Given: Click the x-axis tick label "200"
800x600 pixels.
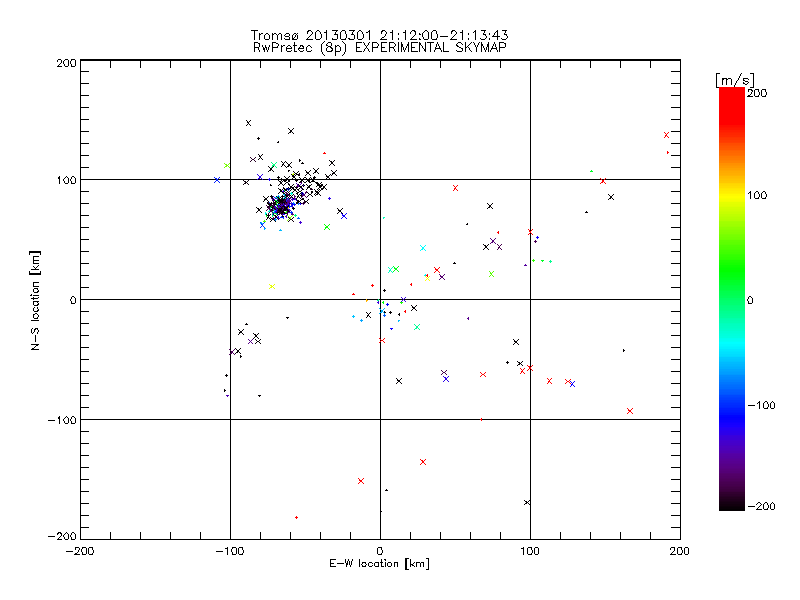Looking at the screenshot, I should pyautogui.click(x=680, y=551).
